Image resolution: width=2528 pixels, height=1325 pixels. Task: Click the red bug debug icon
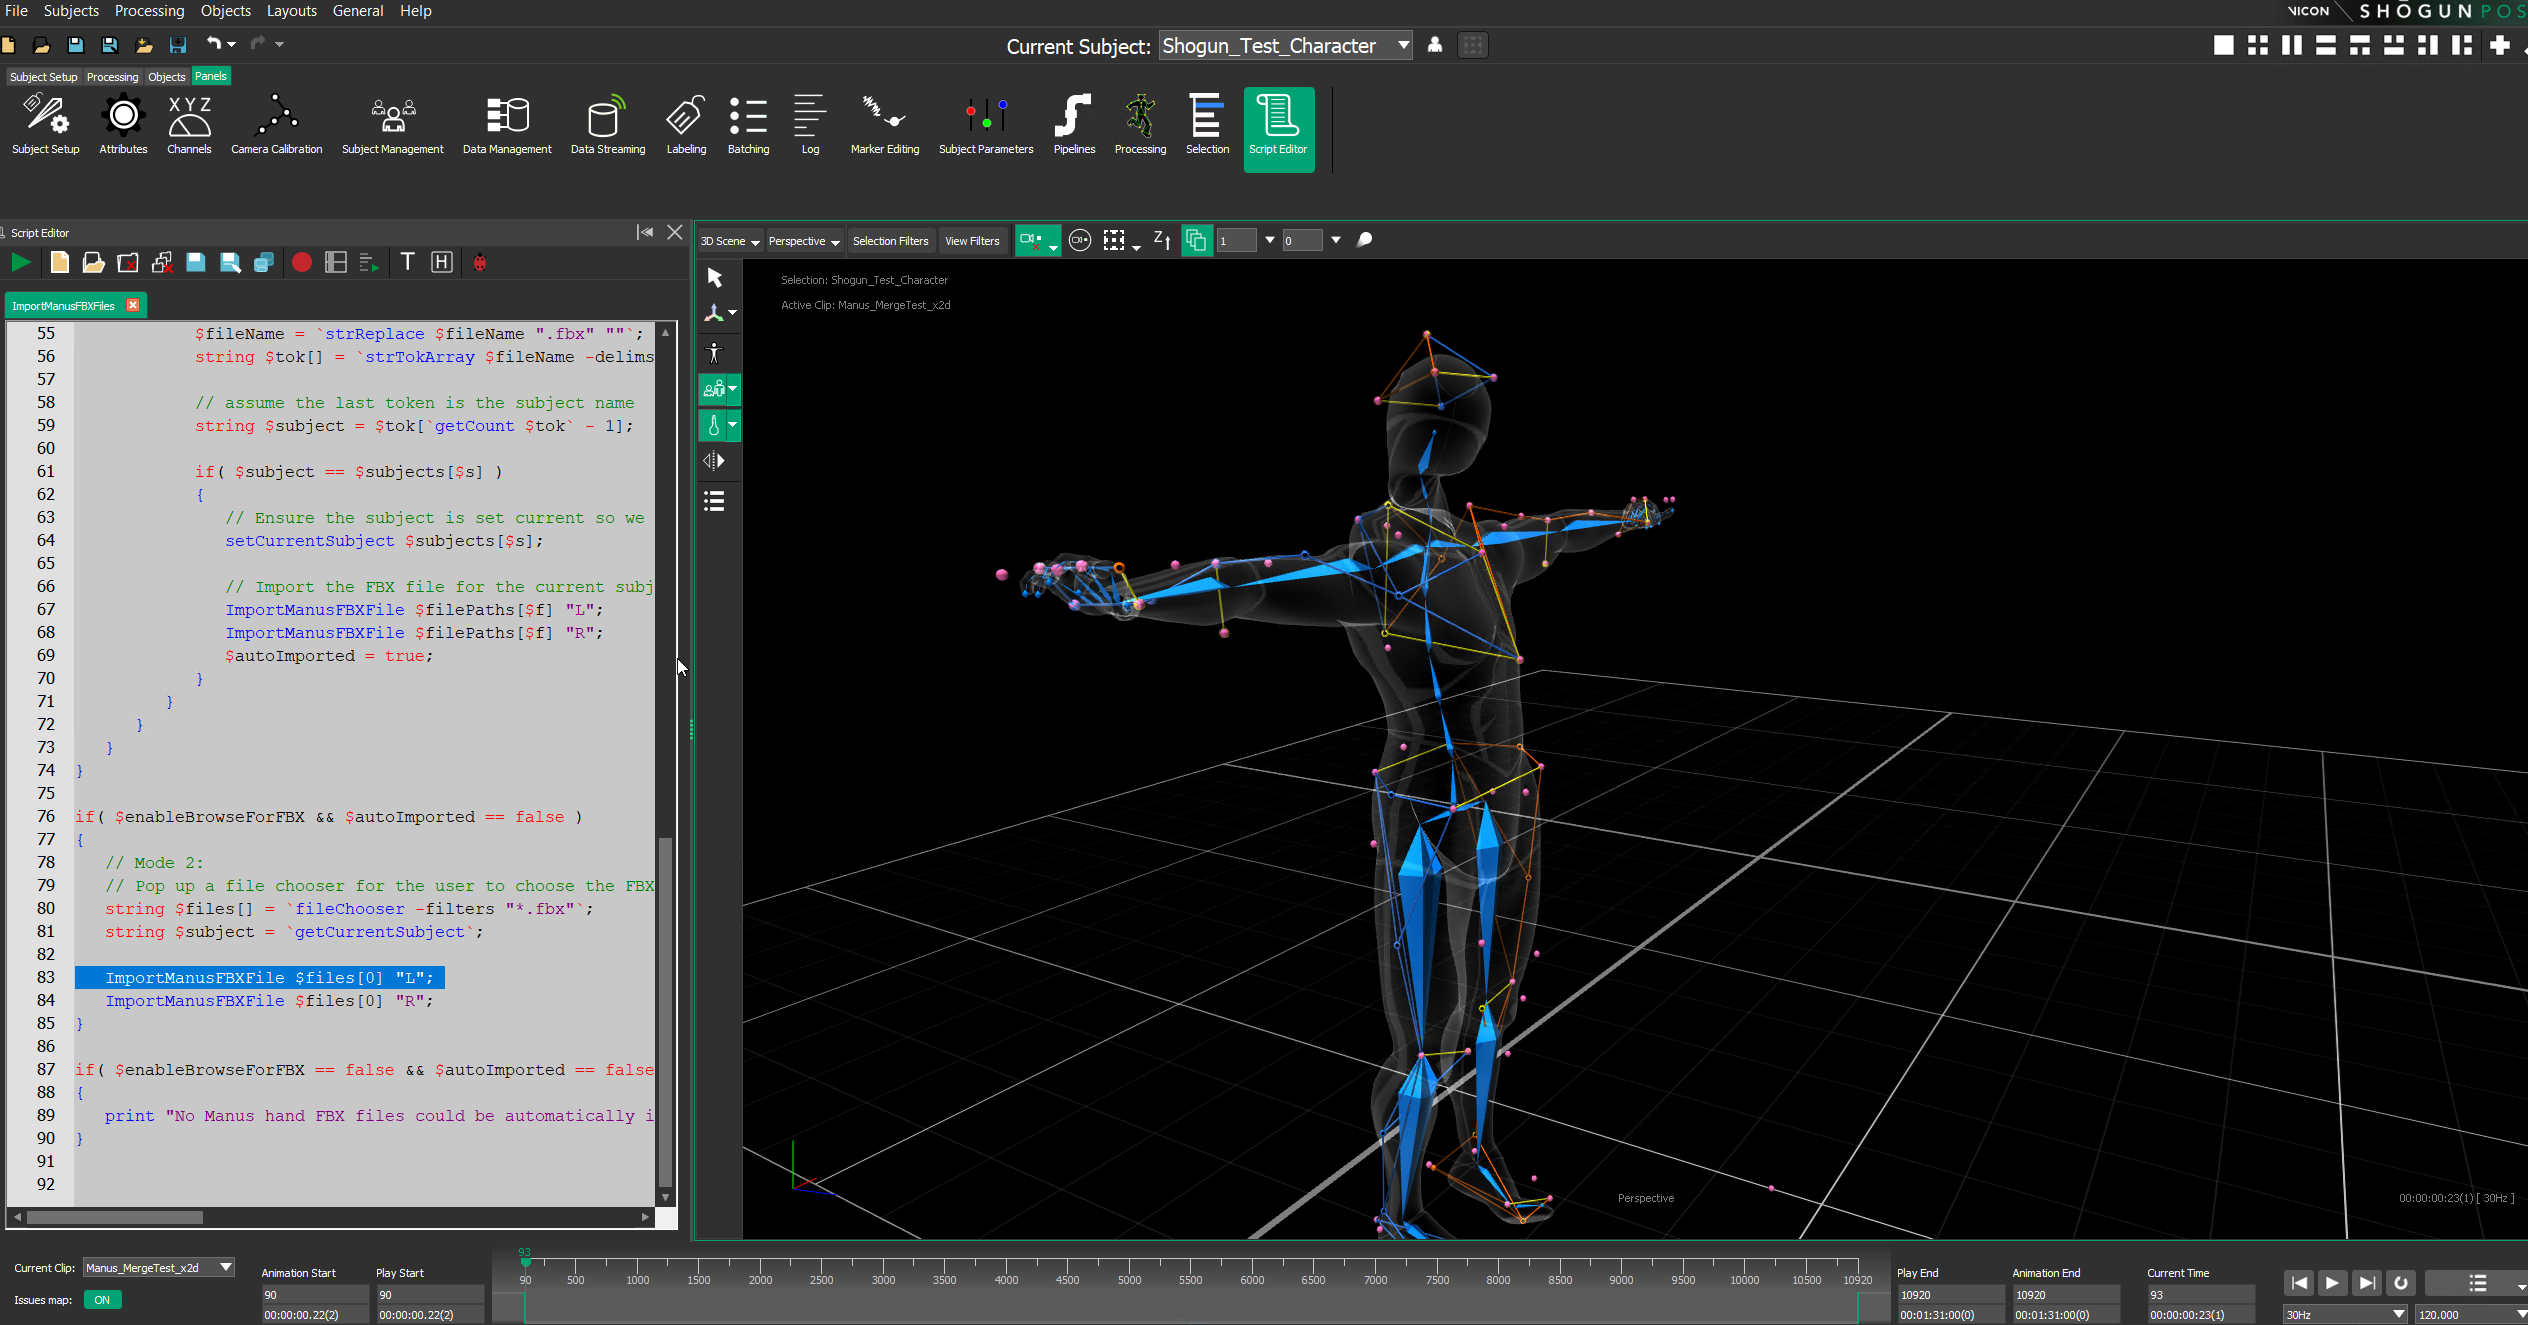[x=480, y=263]
